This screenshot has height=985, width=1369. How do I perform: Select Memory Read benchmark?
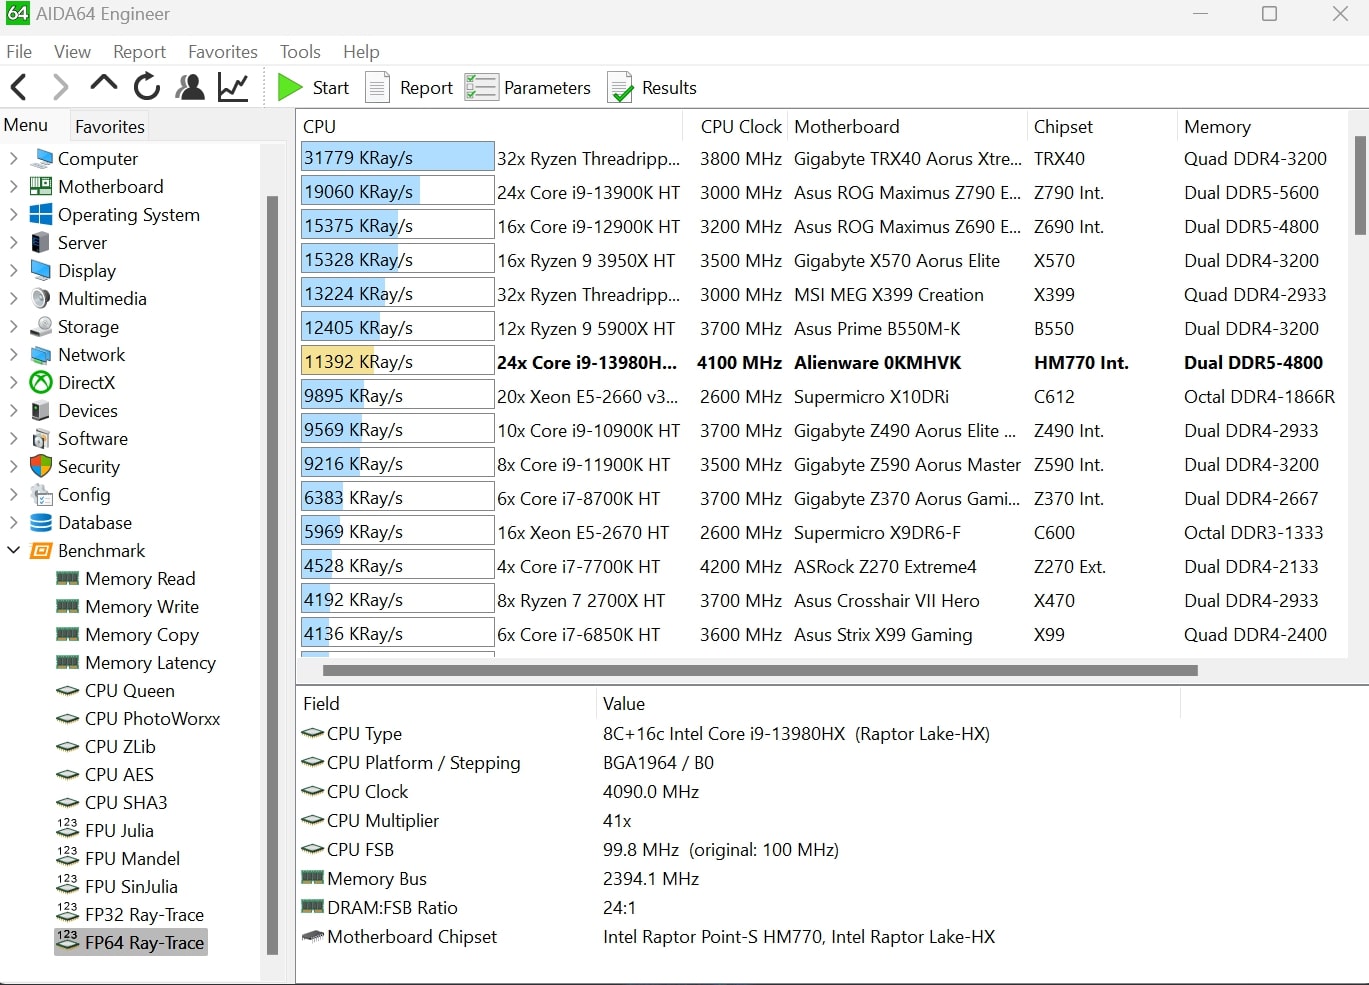point(140,578)
